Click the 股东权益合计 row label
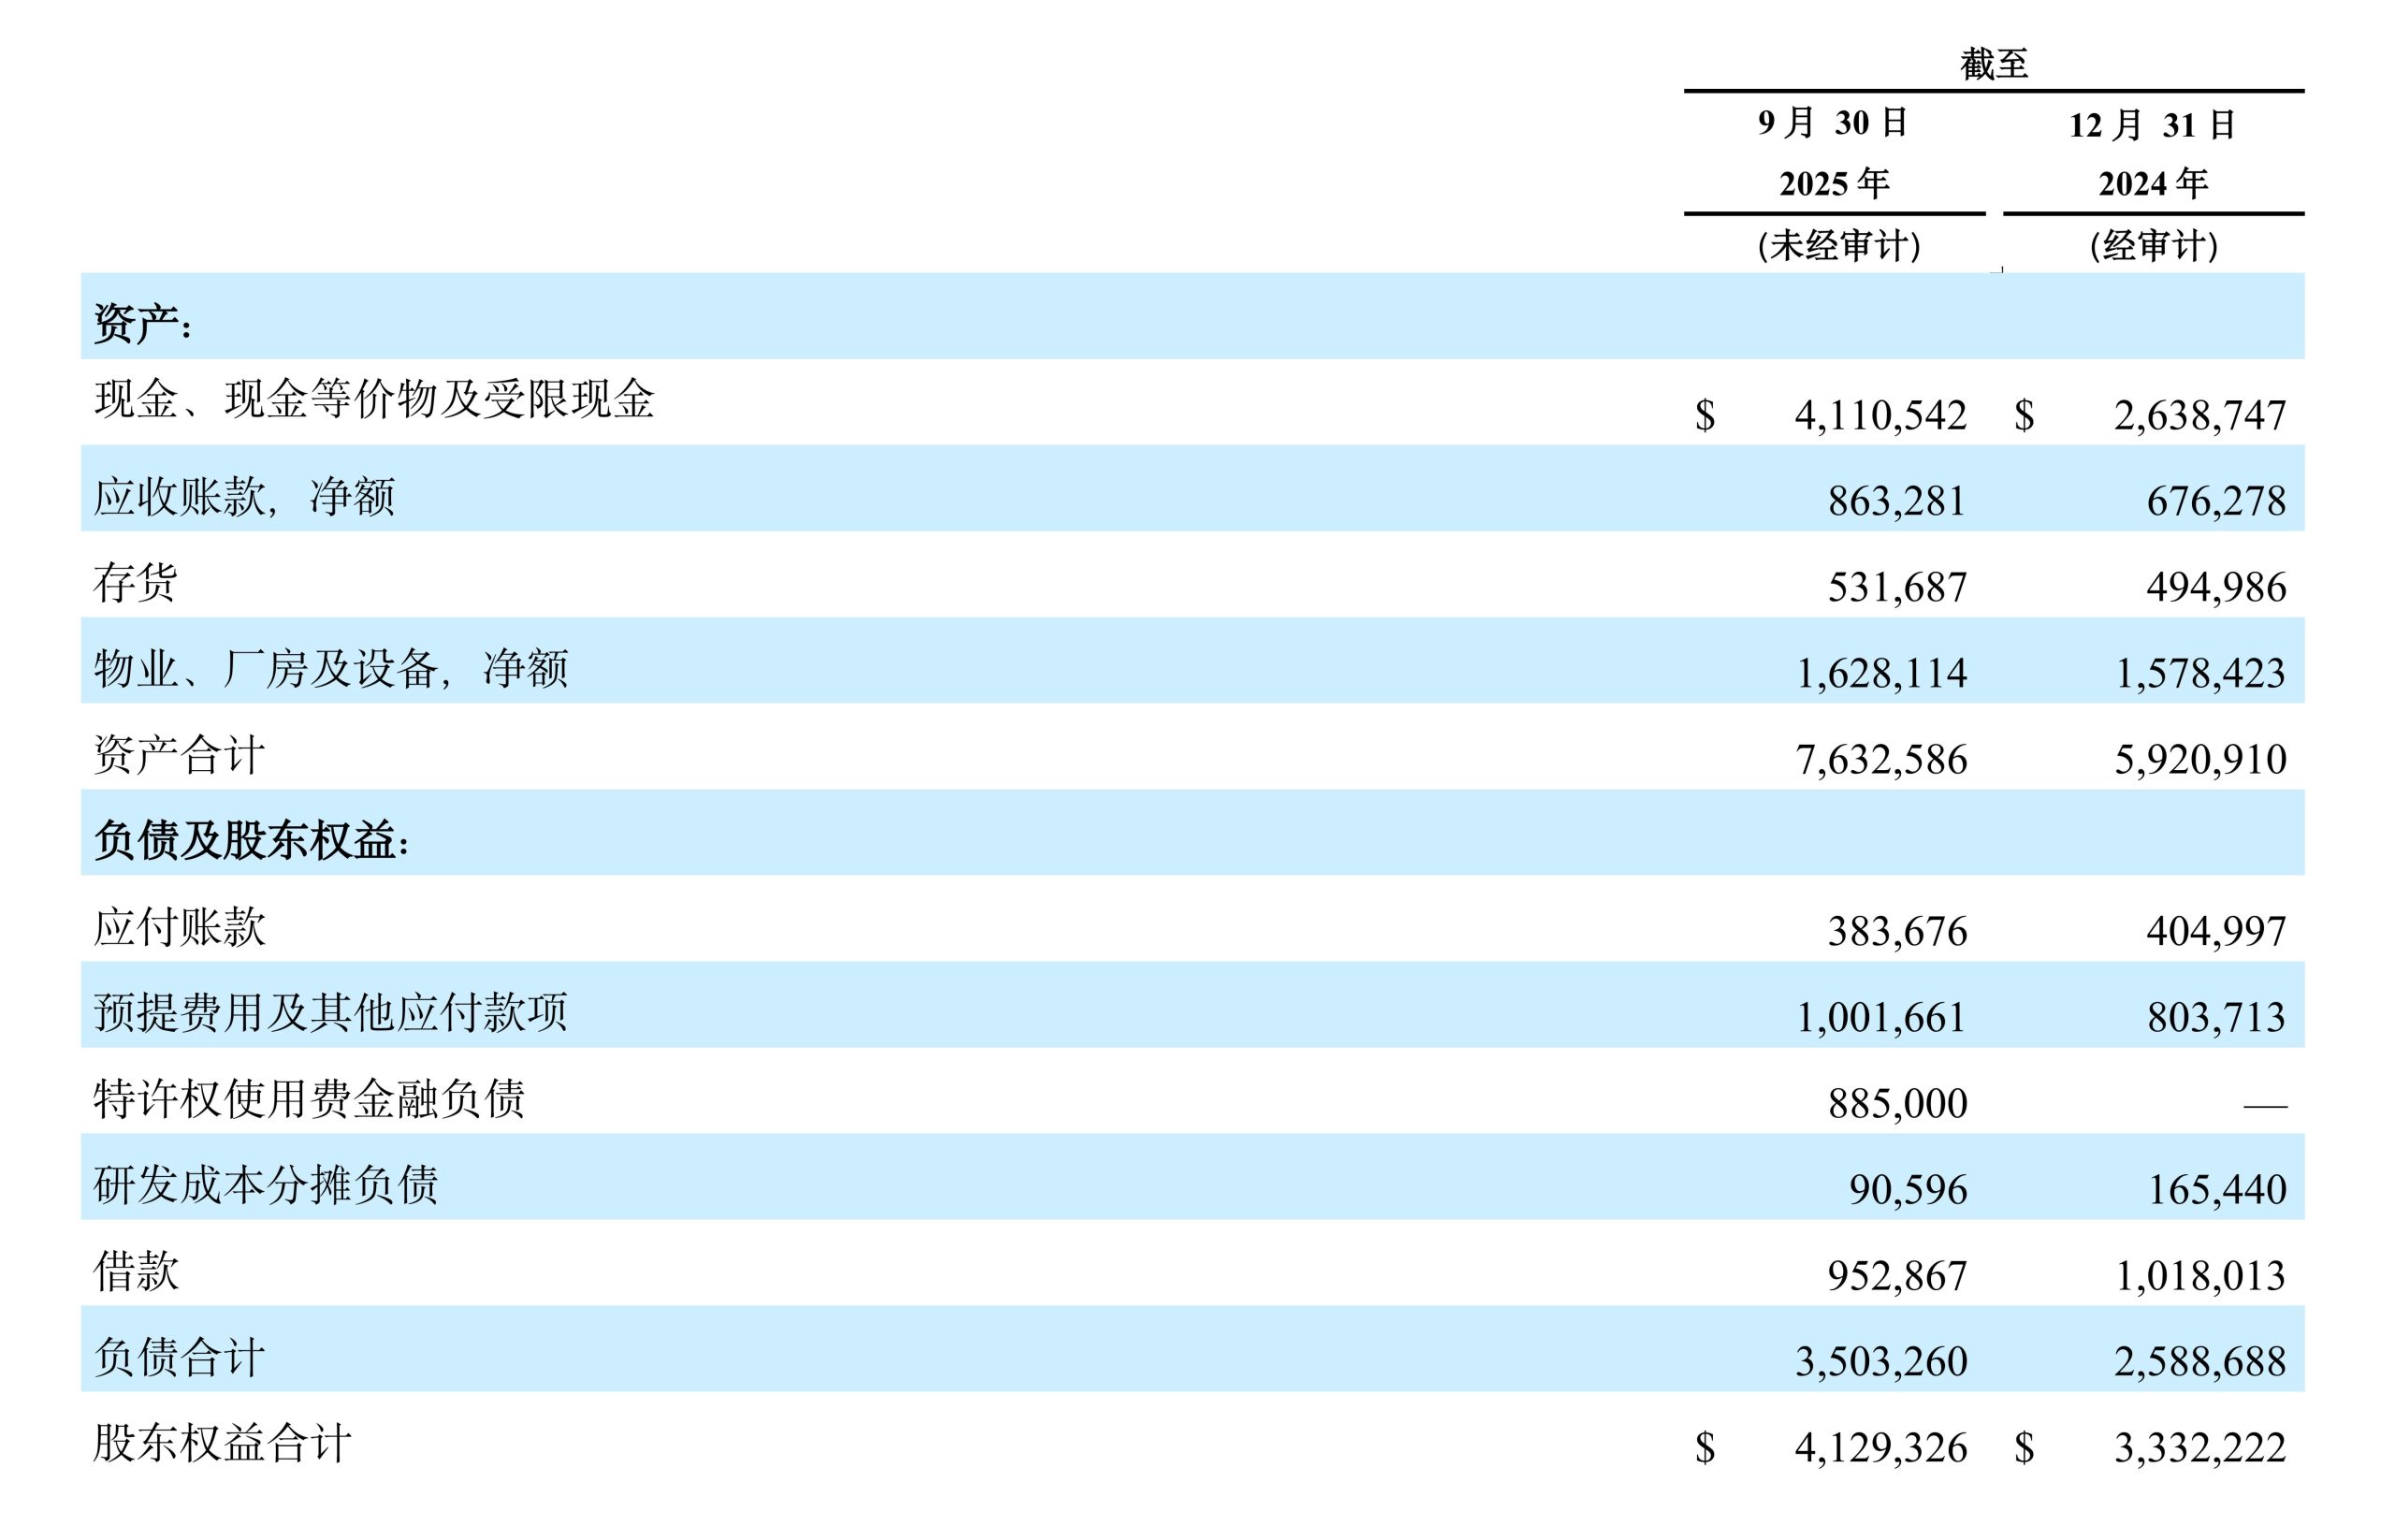Viewport: 2395px width, 1540px height. (222, 1443)
